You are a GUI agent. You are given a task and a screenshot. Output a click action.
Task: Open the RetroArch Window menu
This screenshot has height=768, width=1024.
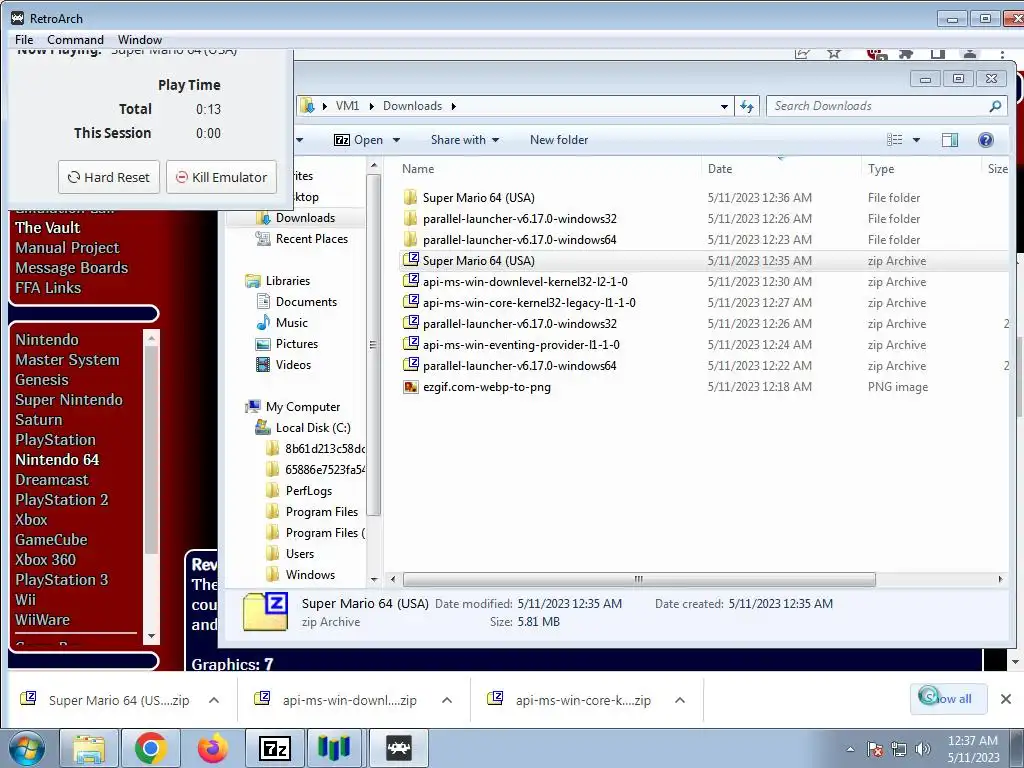click(140, 40)
